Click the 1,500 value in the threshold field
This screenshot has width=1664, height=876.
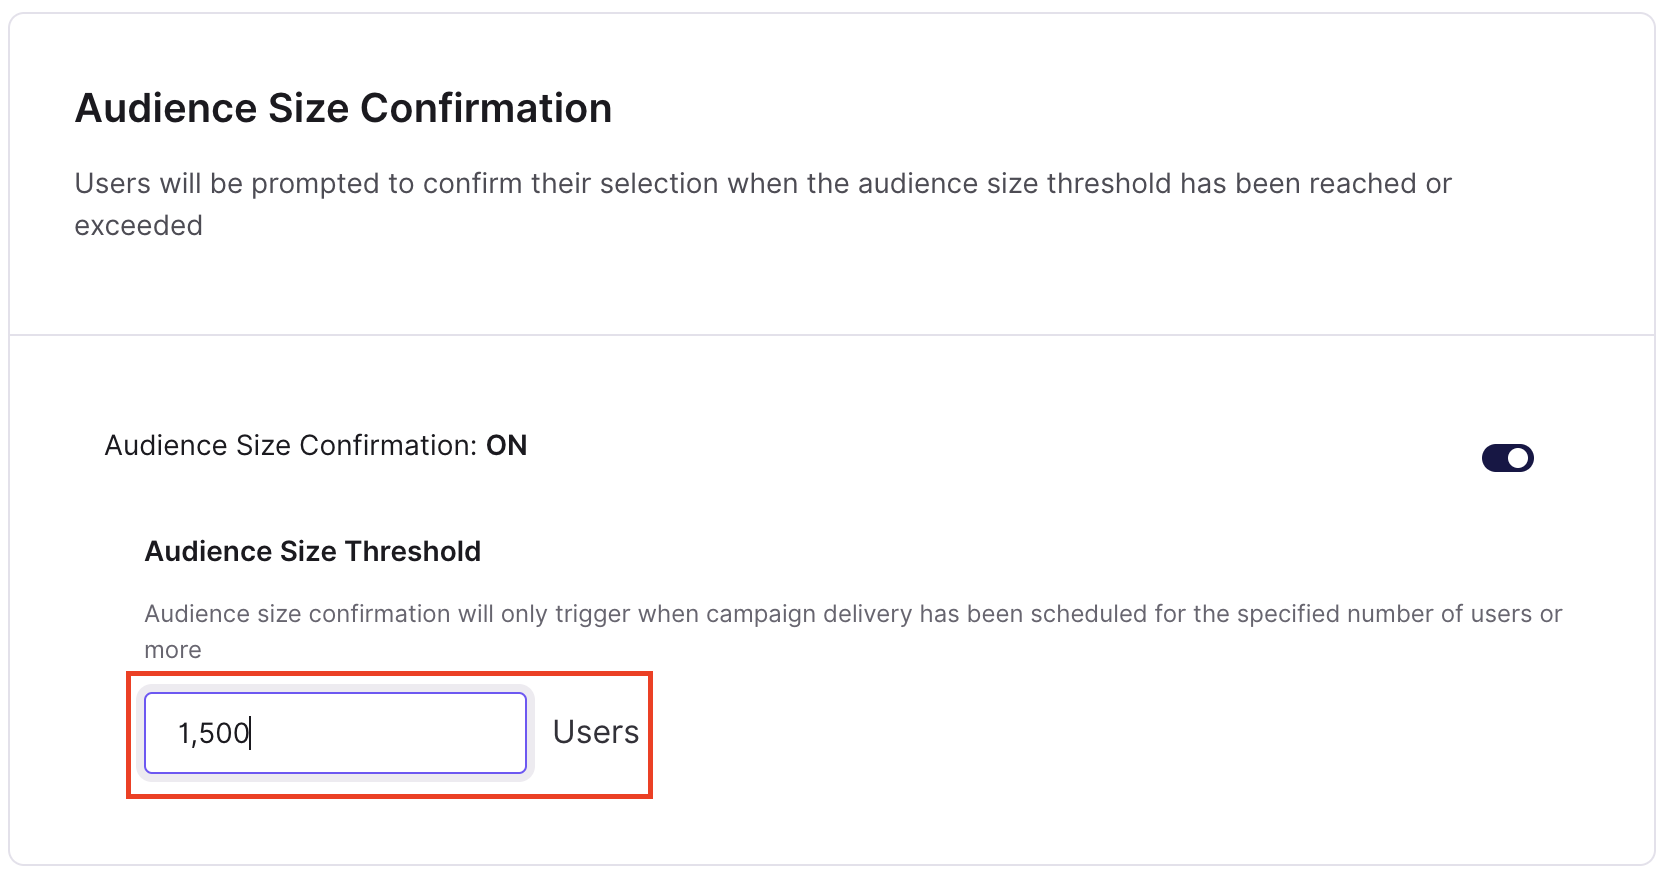[x=214, y=733]
